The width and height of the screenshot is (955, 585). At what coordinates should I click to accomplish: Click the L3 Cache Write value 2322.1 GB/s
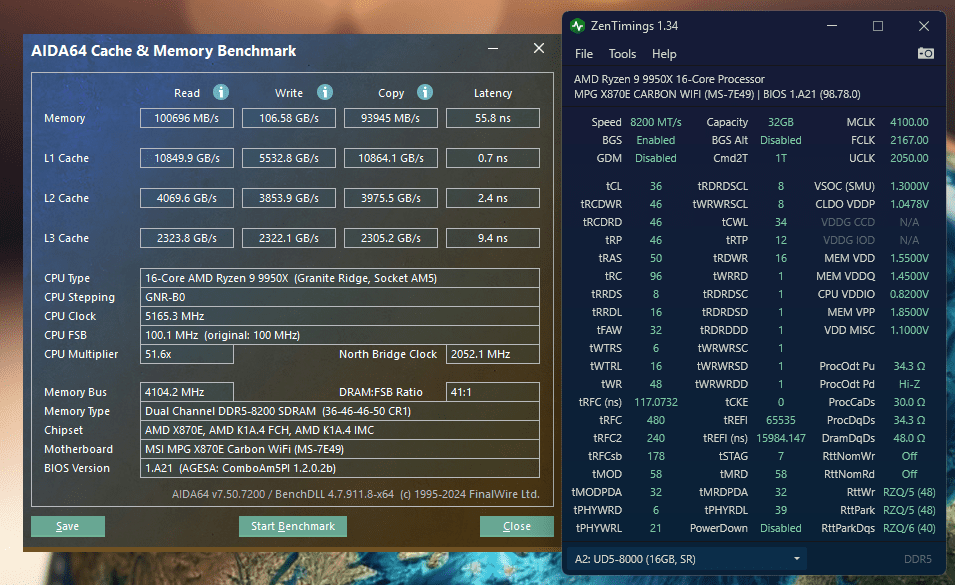tap(289, 238)
